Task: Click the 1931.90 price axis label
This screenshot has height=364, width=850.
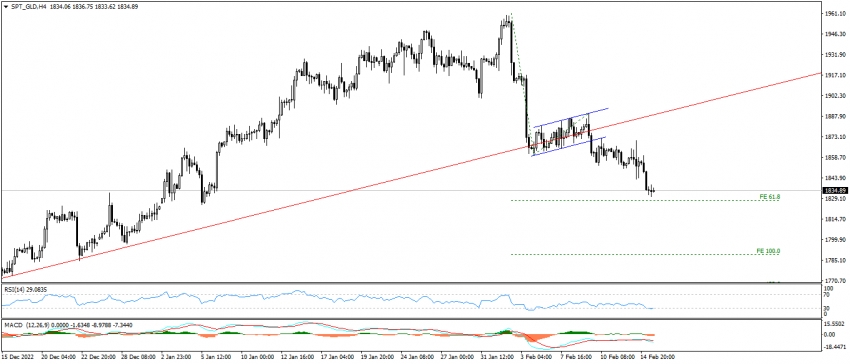Action: click(x=835, y=55)
